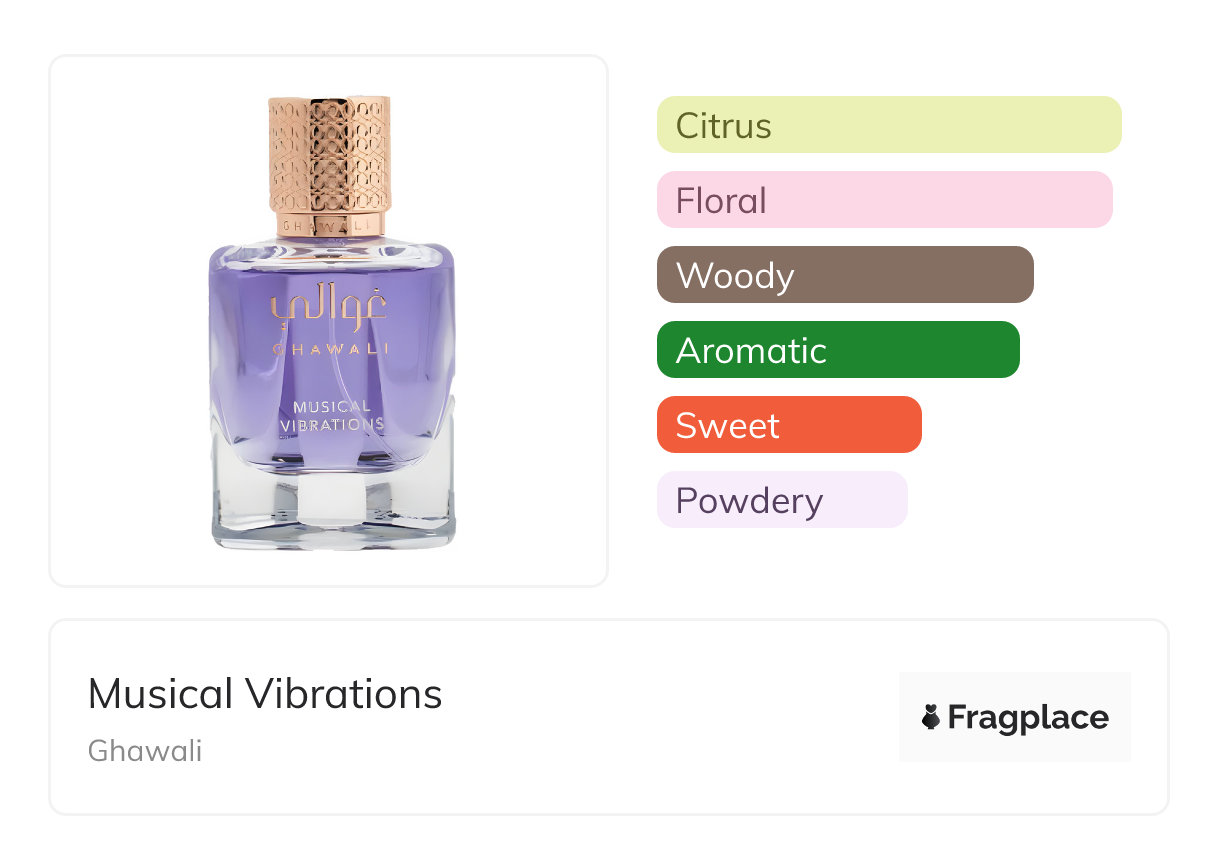Image resolution: width=1218 pixels, height=864 pixels.
Task: Click the Powdery accord bar
Action: click(x=782, y=500)
